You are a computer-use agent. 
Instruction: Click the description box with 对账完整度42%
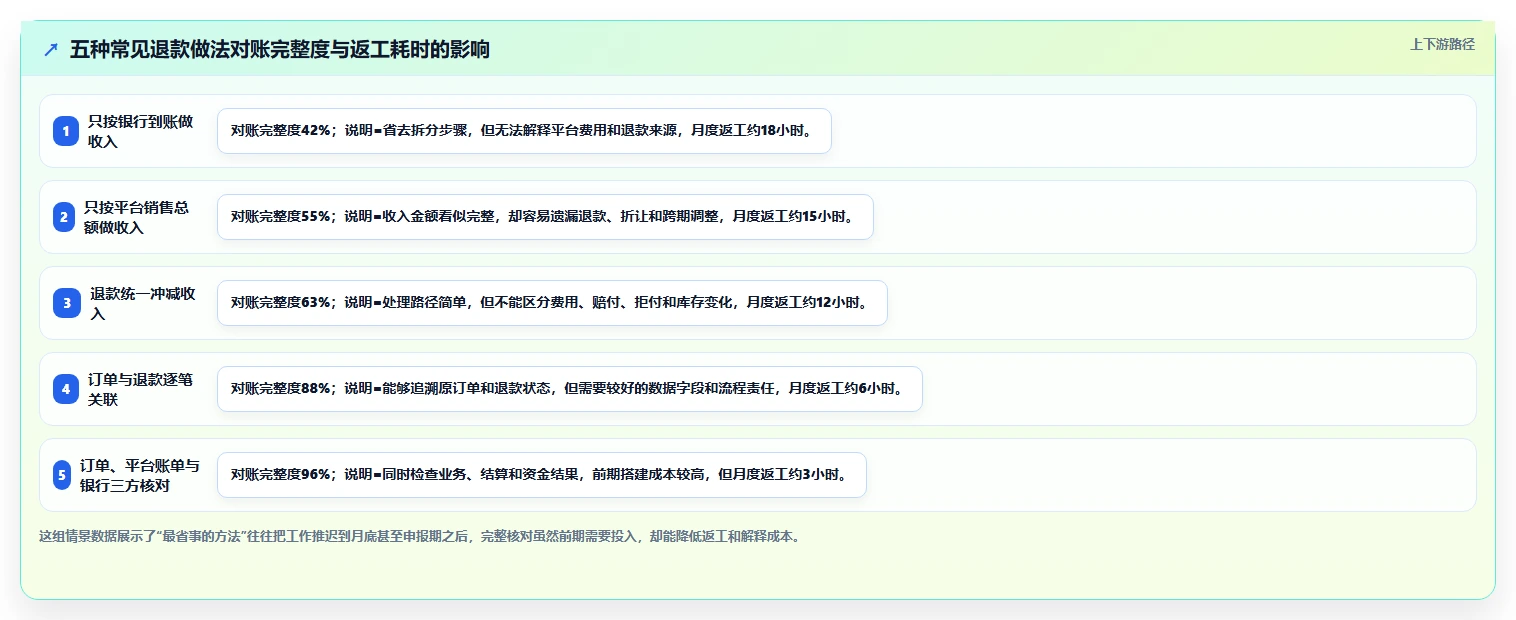pyautogui.click(x=524, y=131)
